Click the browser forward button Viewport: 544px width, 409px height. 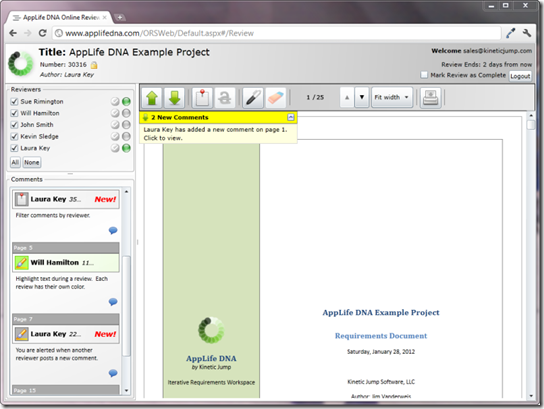point(28,33)
